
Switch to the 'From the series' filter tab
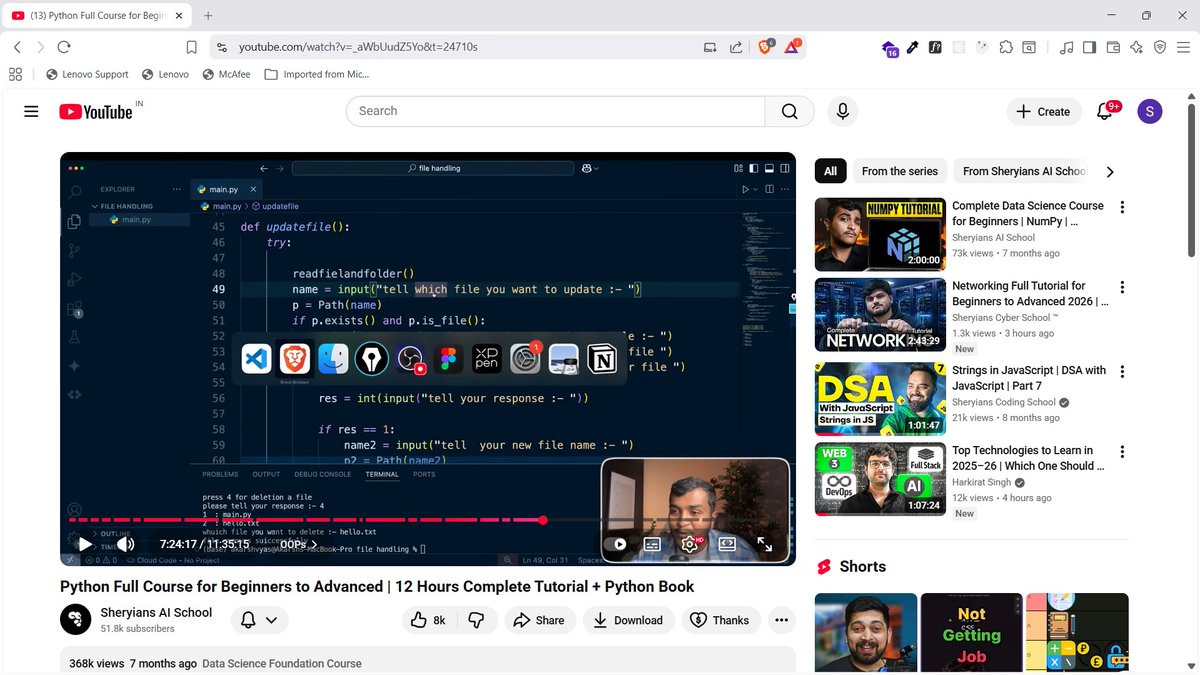898,171
